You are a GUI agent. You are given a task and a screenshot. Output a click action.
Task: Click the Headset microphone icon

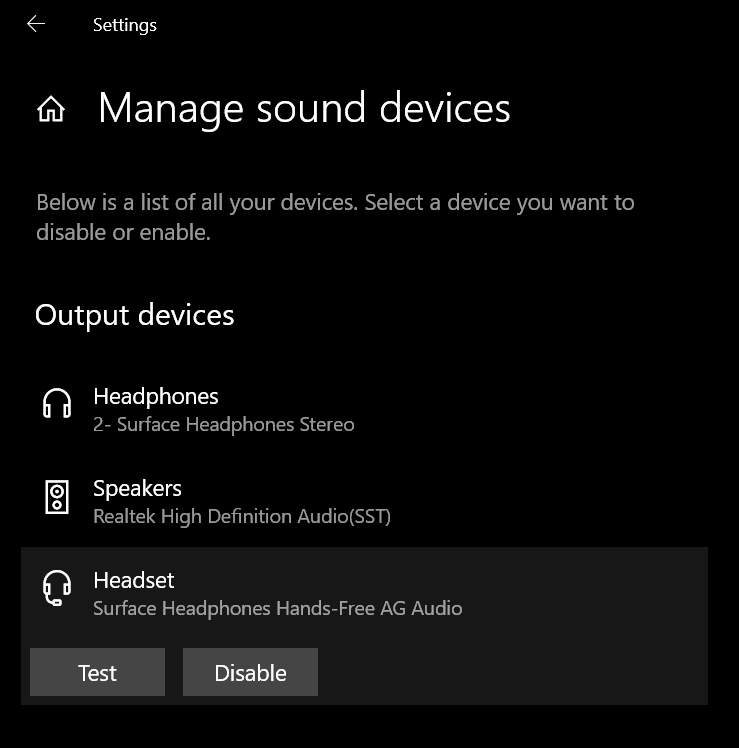coord(57,588)
